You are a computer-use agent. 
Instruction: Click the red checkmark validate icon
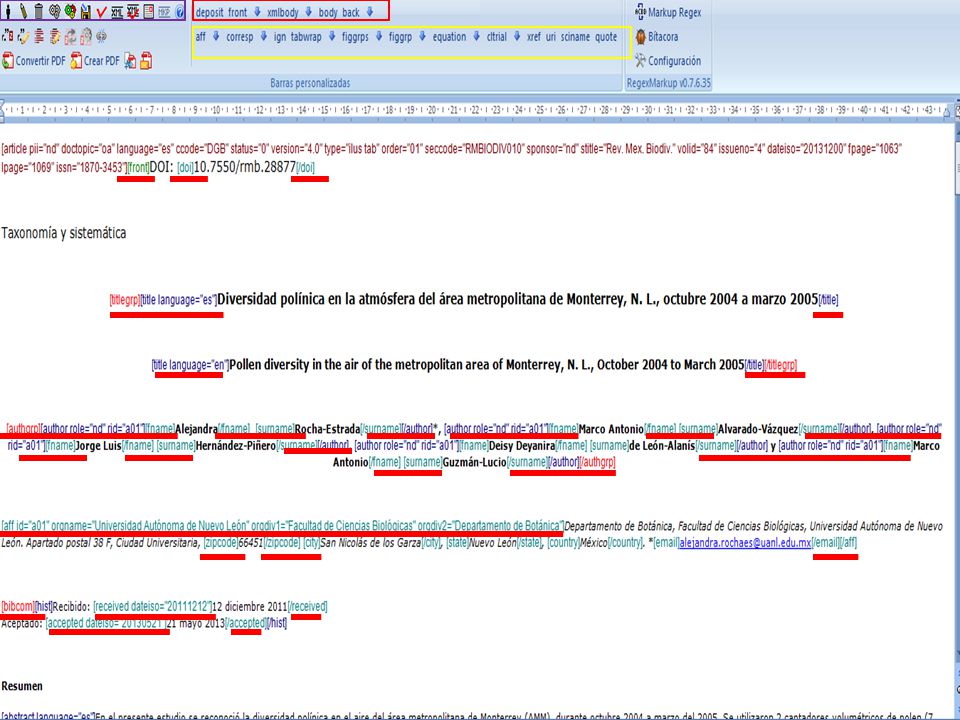pos(102,12)
